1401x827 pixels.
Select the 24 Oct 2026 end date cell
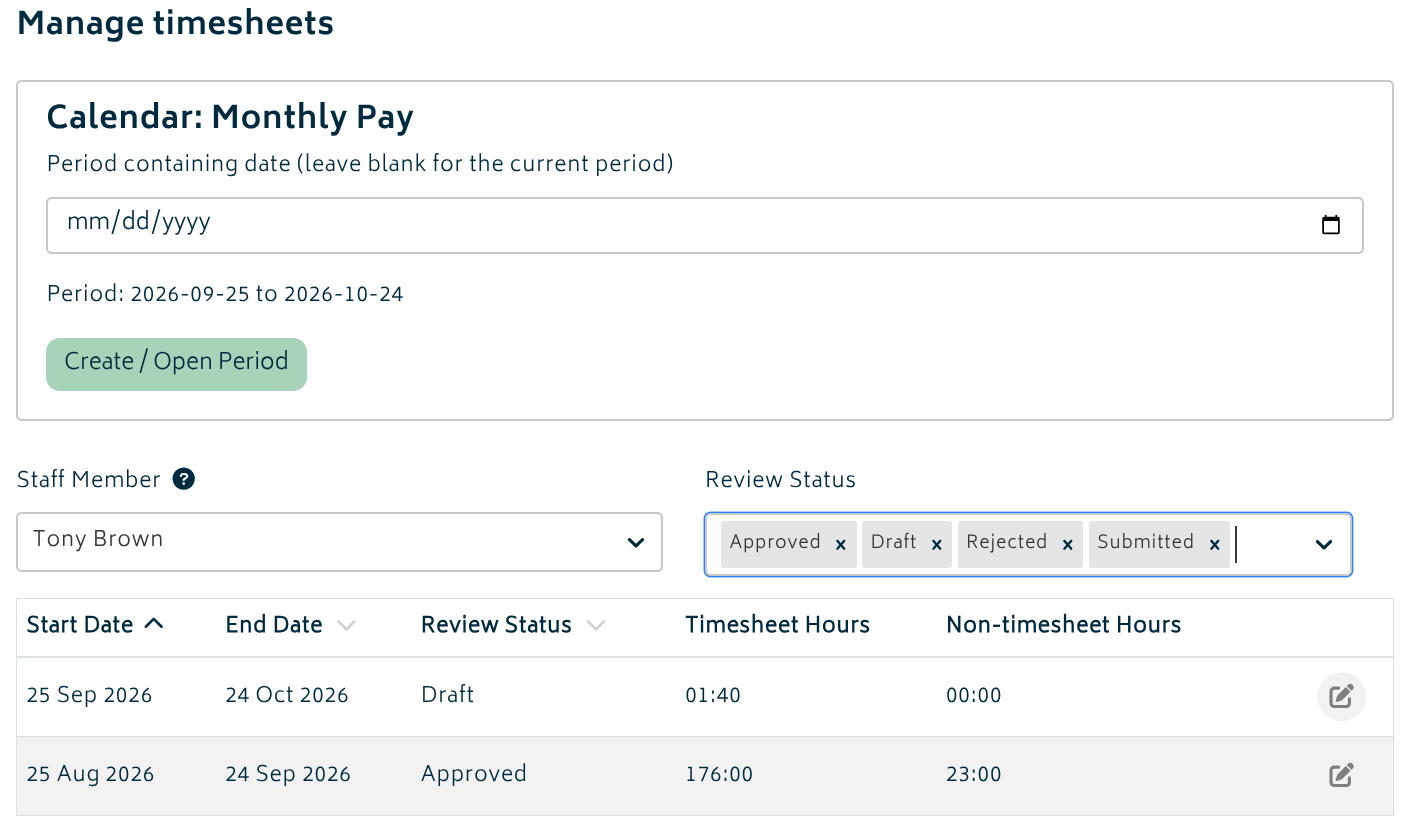[287, 695]
